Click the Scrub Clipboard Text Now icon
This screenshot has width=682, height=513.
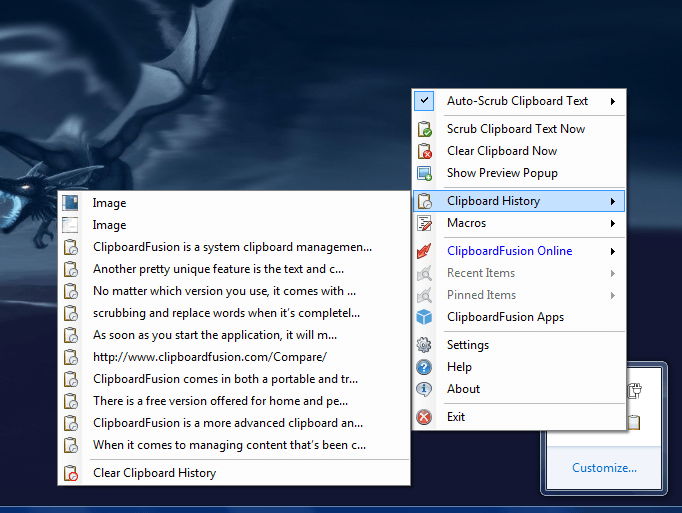click(425, 129)
